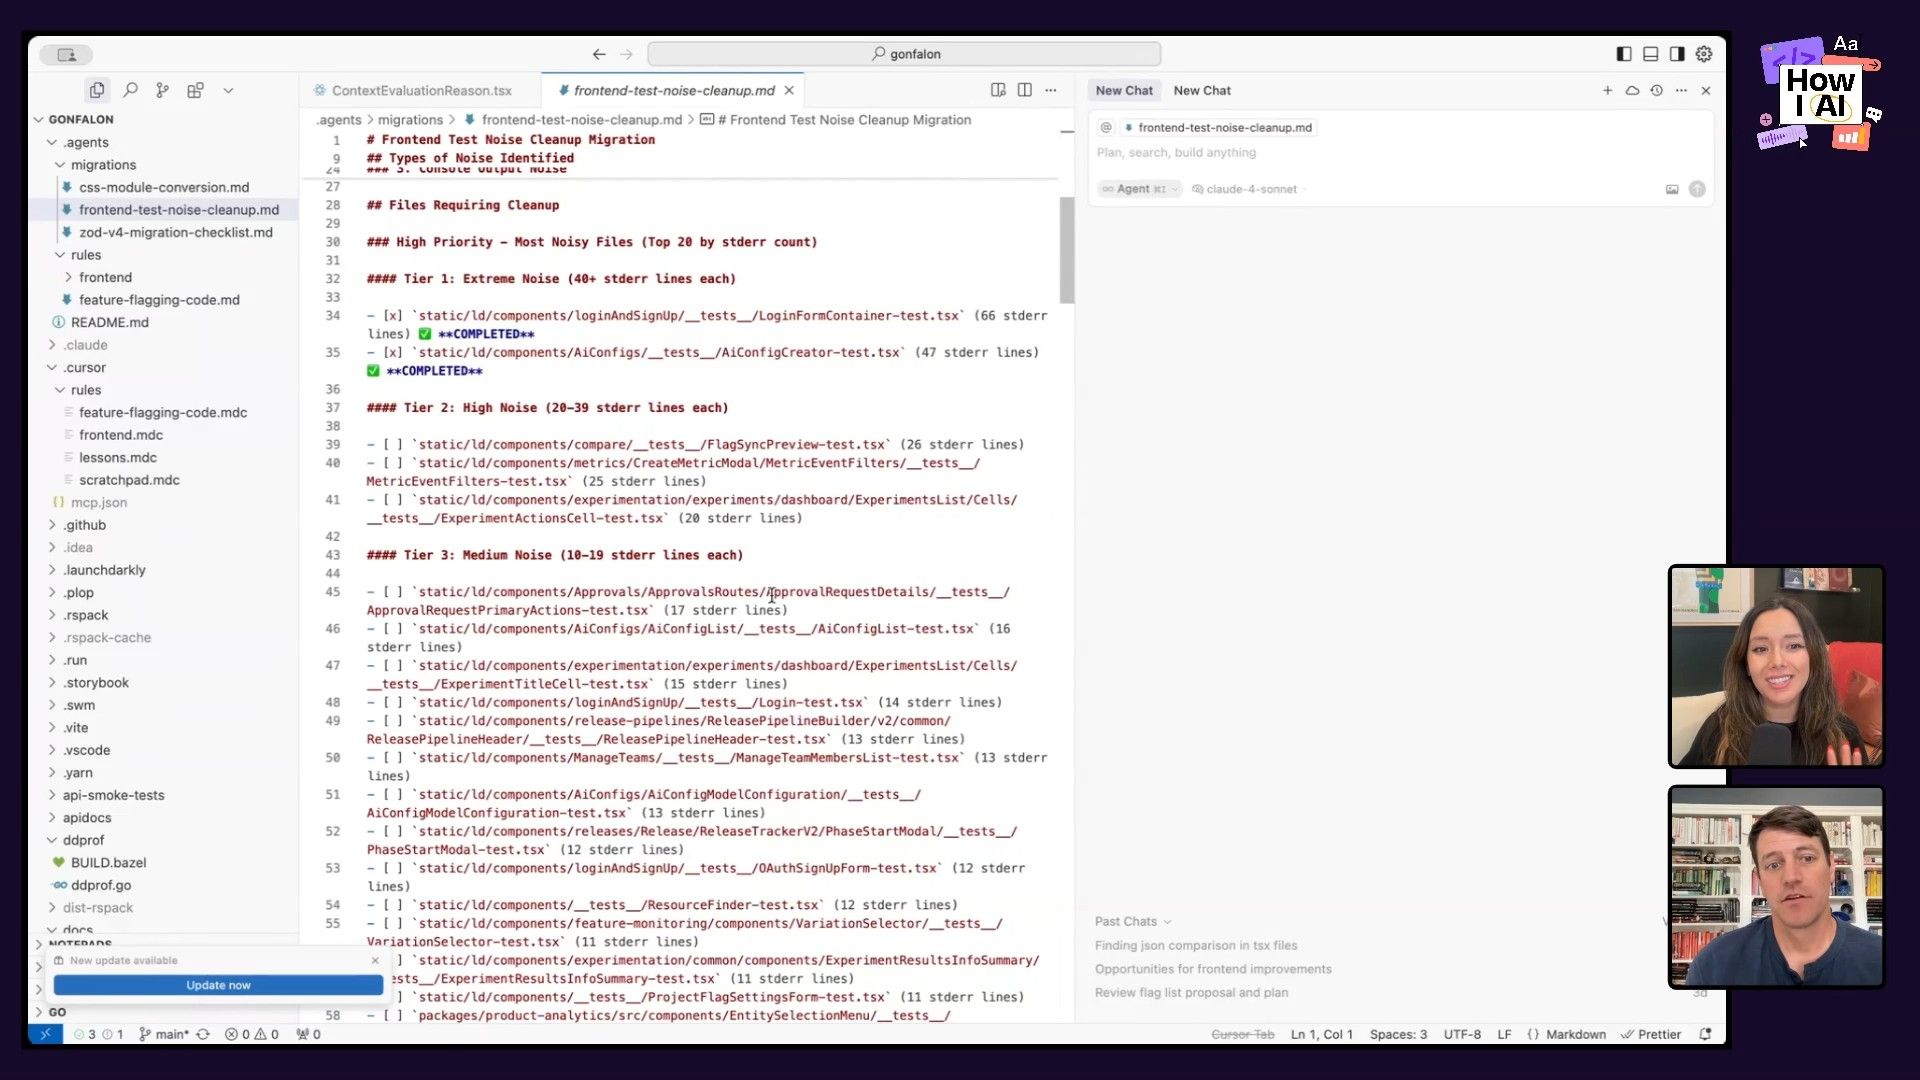Open chat panel more options ellipsis
The image size is (1920, 1080).
coord(1681,90)
